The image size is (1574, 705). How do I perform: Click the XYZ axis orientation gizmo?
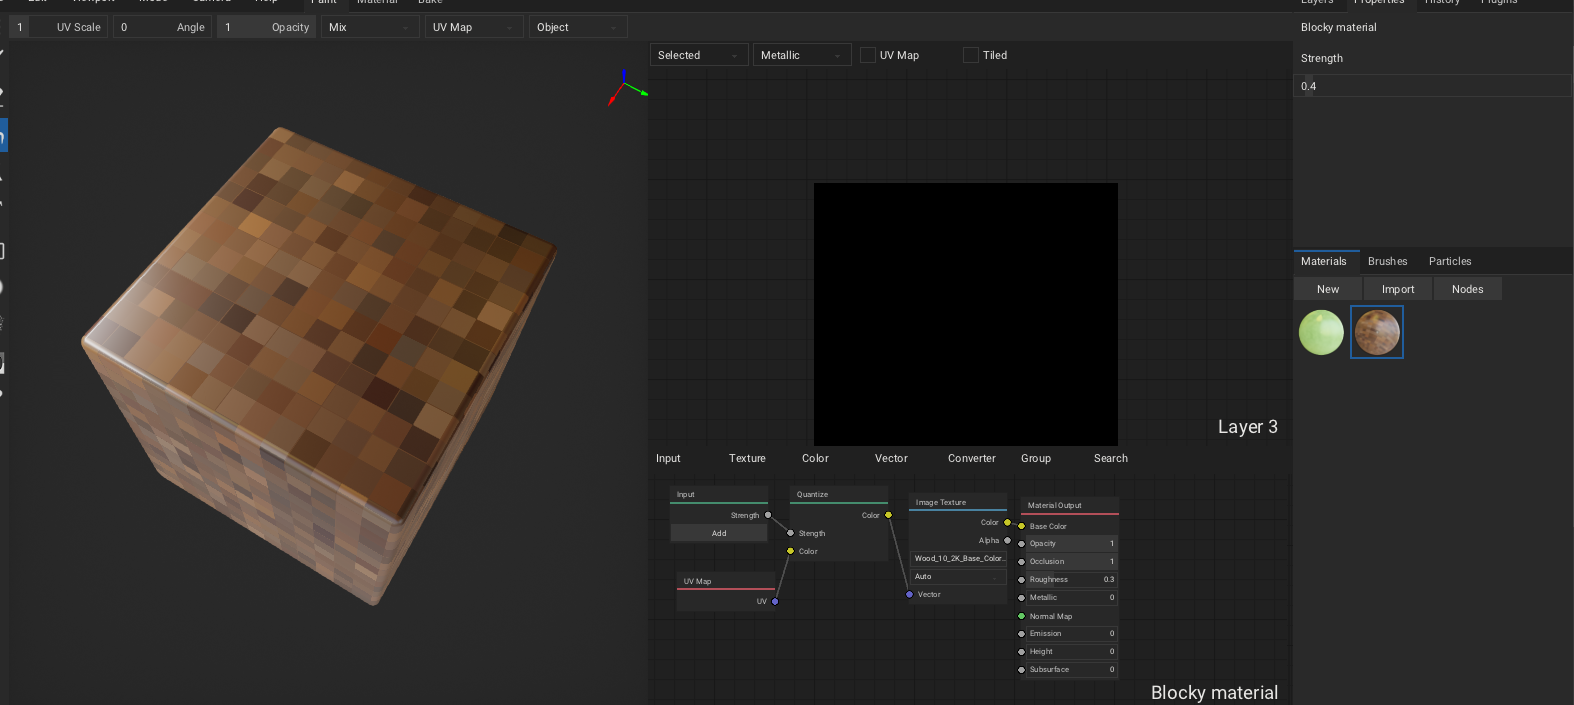(627, 88)
